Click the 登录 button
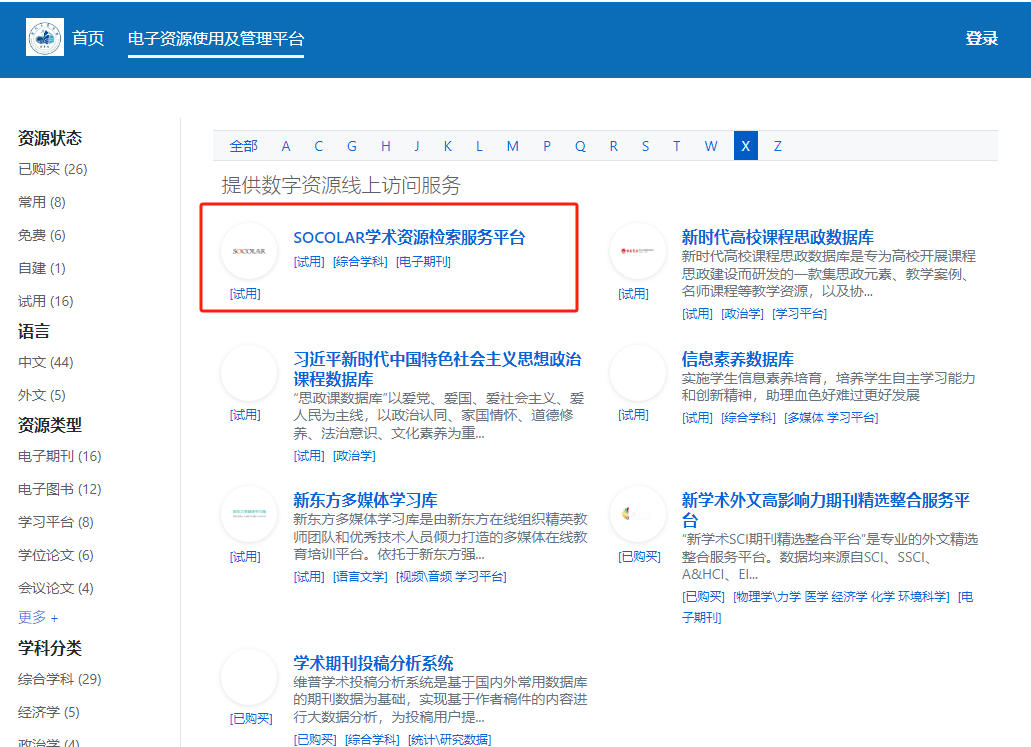This screenshot has height=747, width=1031. (981, 39)
